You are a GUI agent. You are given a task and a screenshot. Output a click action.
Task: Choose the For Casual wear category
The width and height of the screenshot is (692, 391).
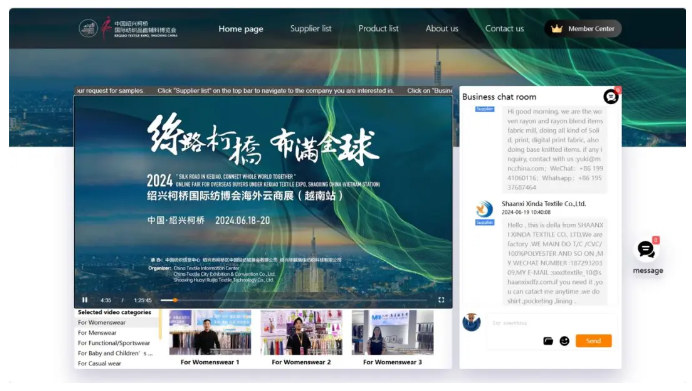coord(99,364)
